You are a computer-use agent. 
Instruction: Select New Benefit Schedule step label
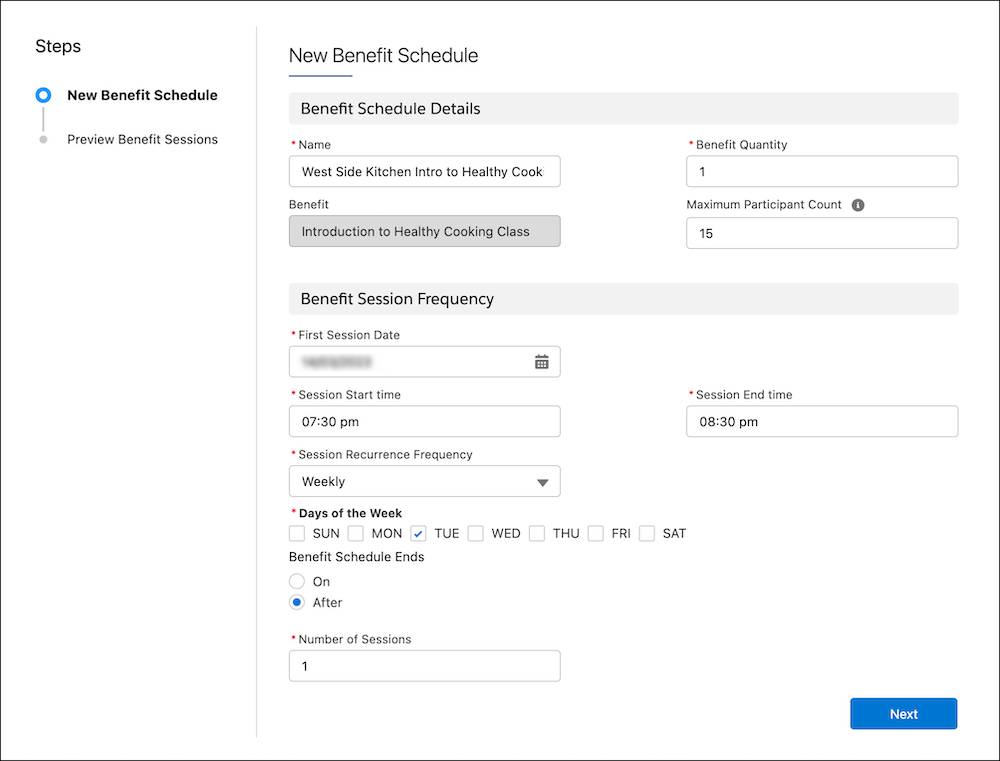pyautogui.click(x=142, y=96)
